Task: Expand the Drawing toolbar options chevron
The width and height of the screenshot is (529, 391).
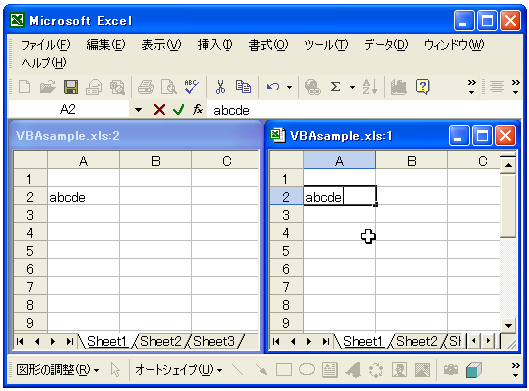Action: click(516, 370)
